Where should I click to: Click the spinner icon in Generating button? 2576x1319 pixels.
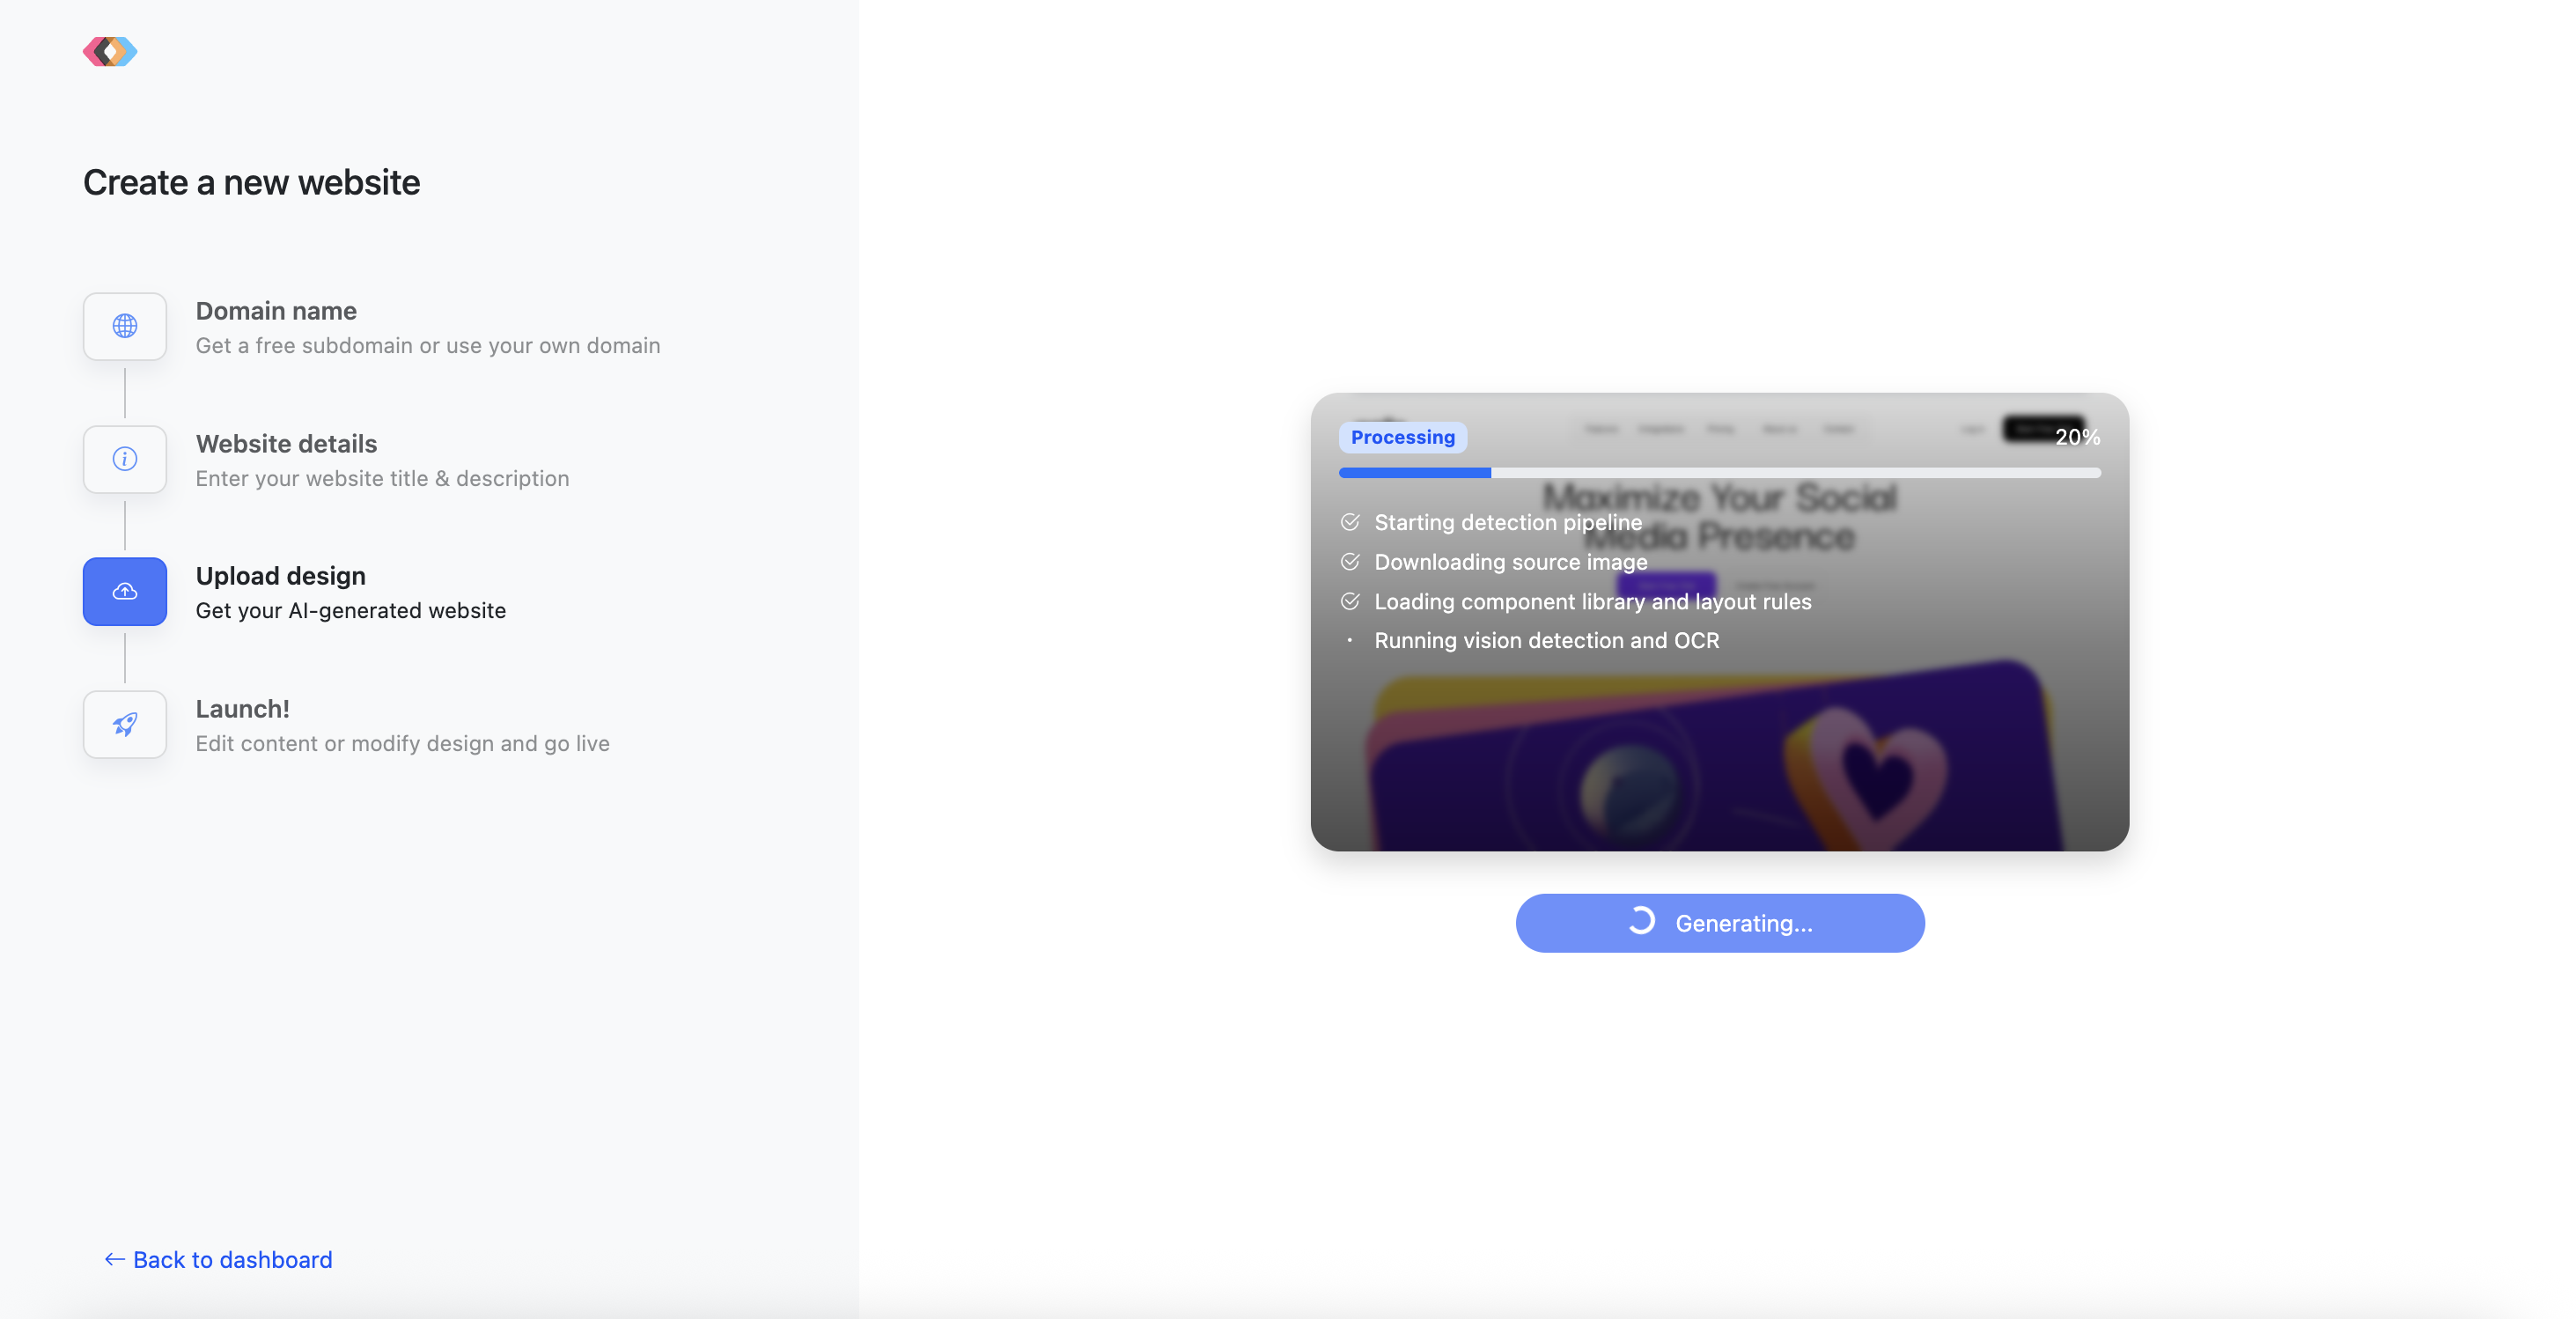tap(1641, 922)
